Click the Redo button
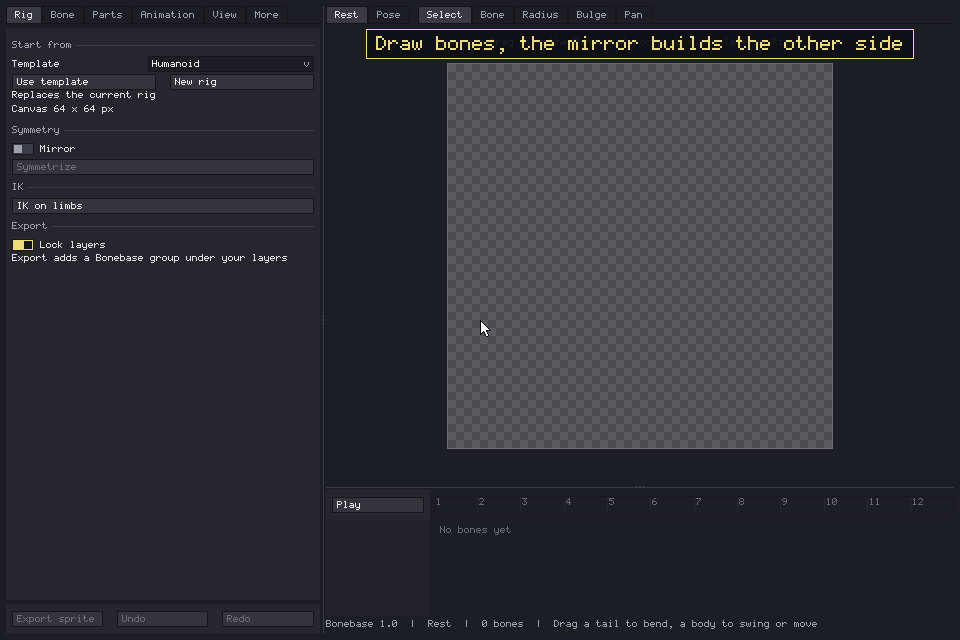960x640 pixels. [268, 619]
